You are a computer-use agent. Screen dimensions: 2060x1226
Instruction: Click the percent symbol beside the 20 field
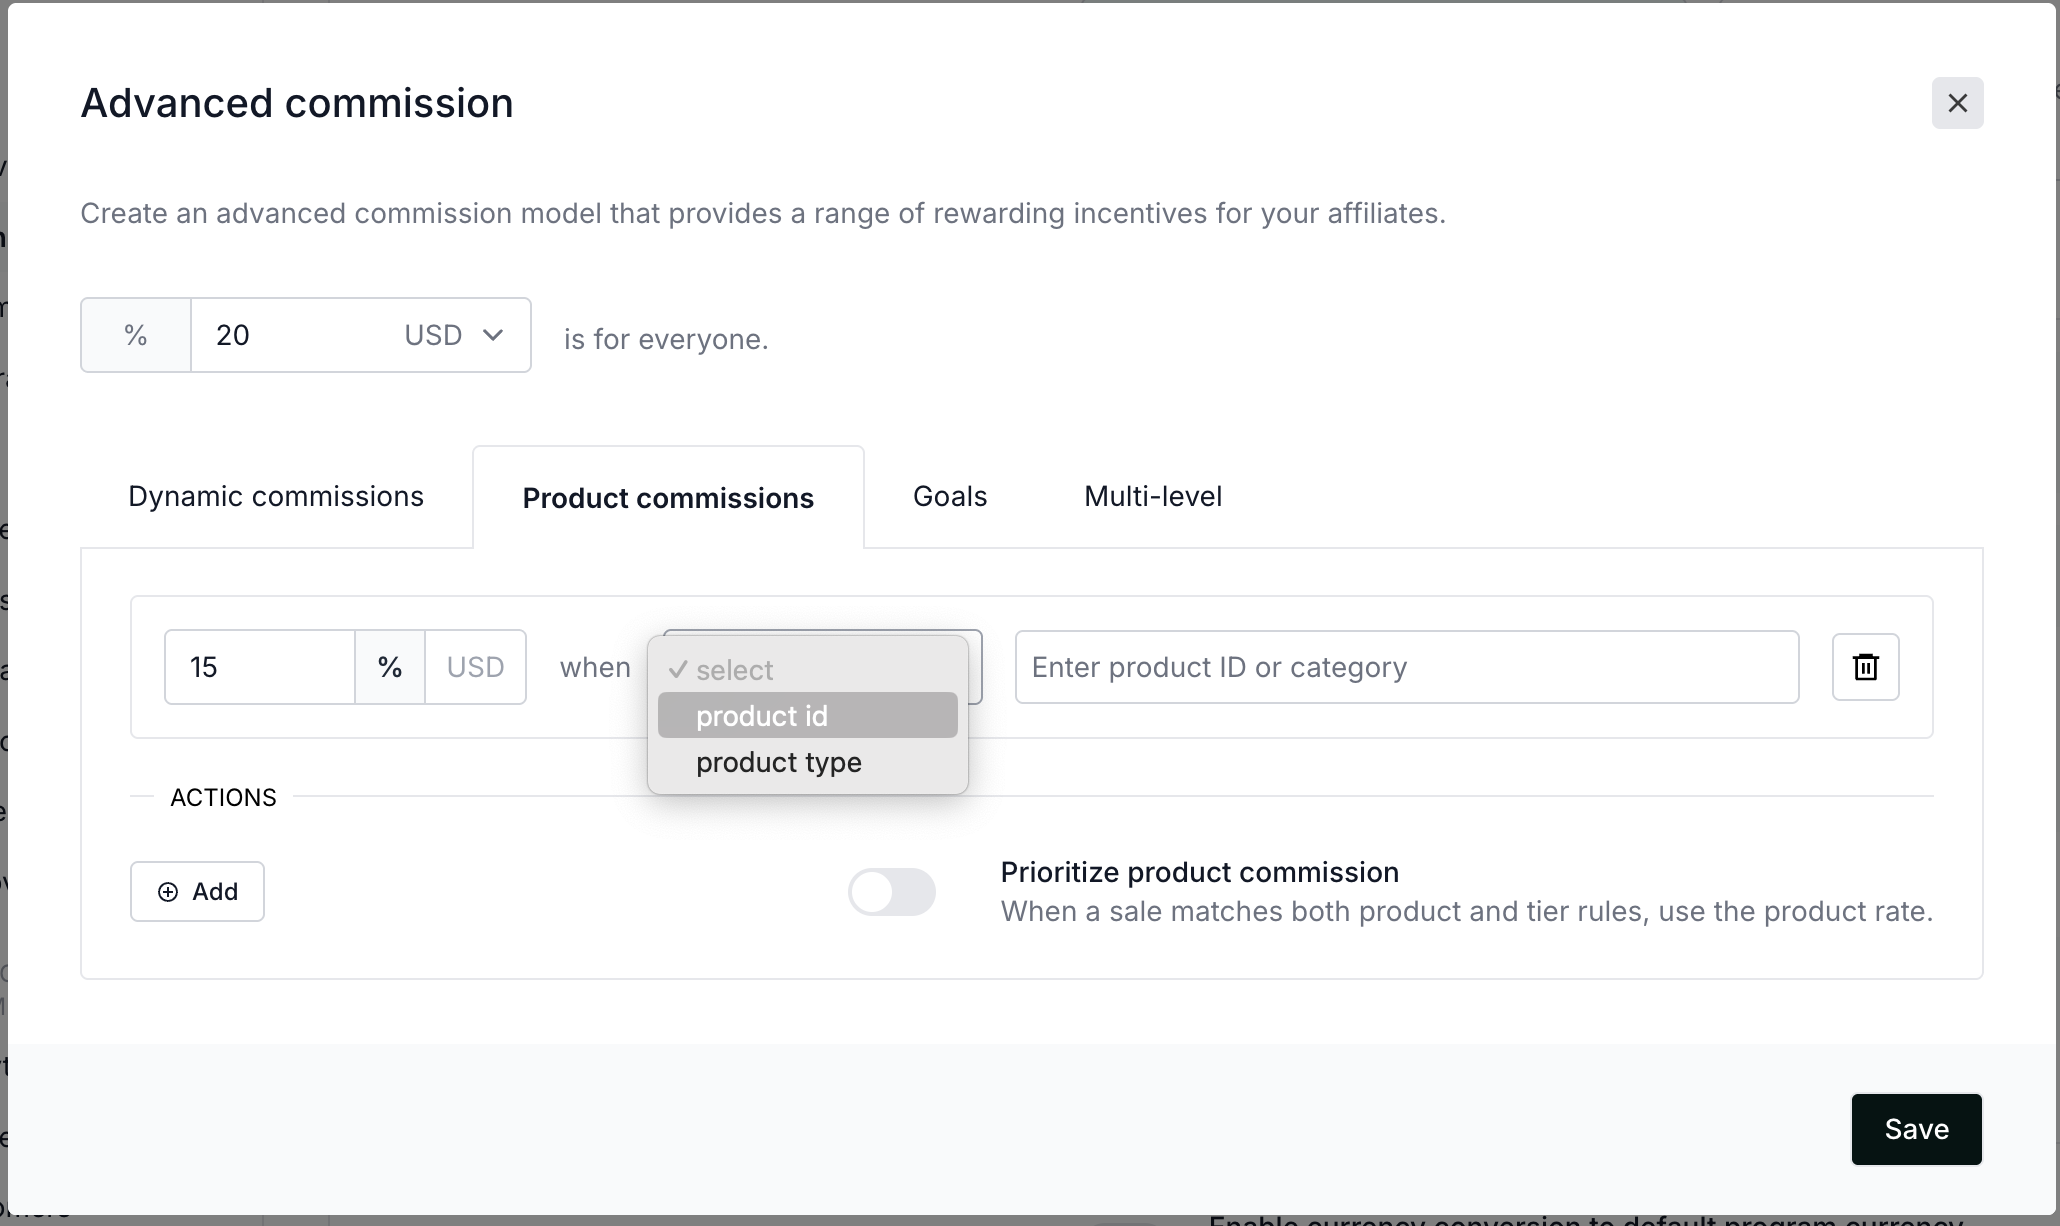click(x=136, y=335)
